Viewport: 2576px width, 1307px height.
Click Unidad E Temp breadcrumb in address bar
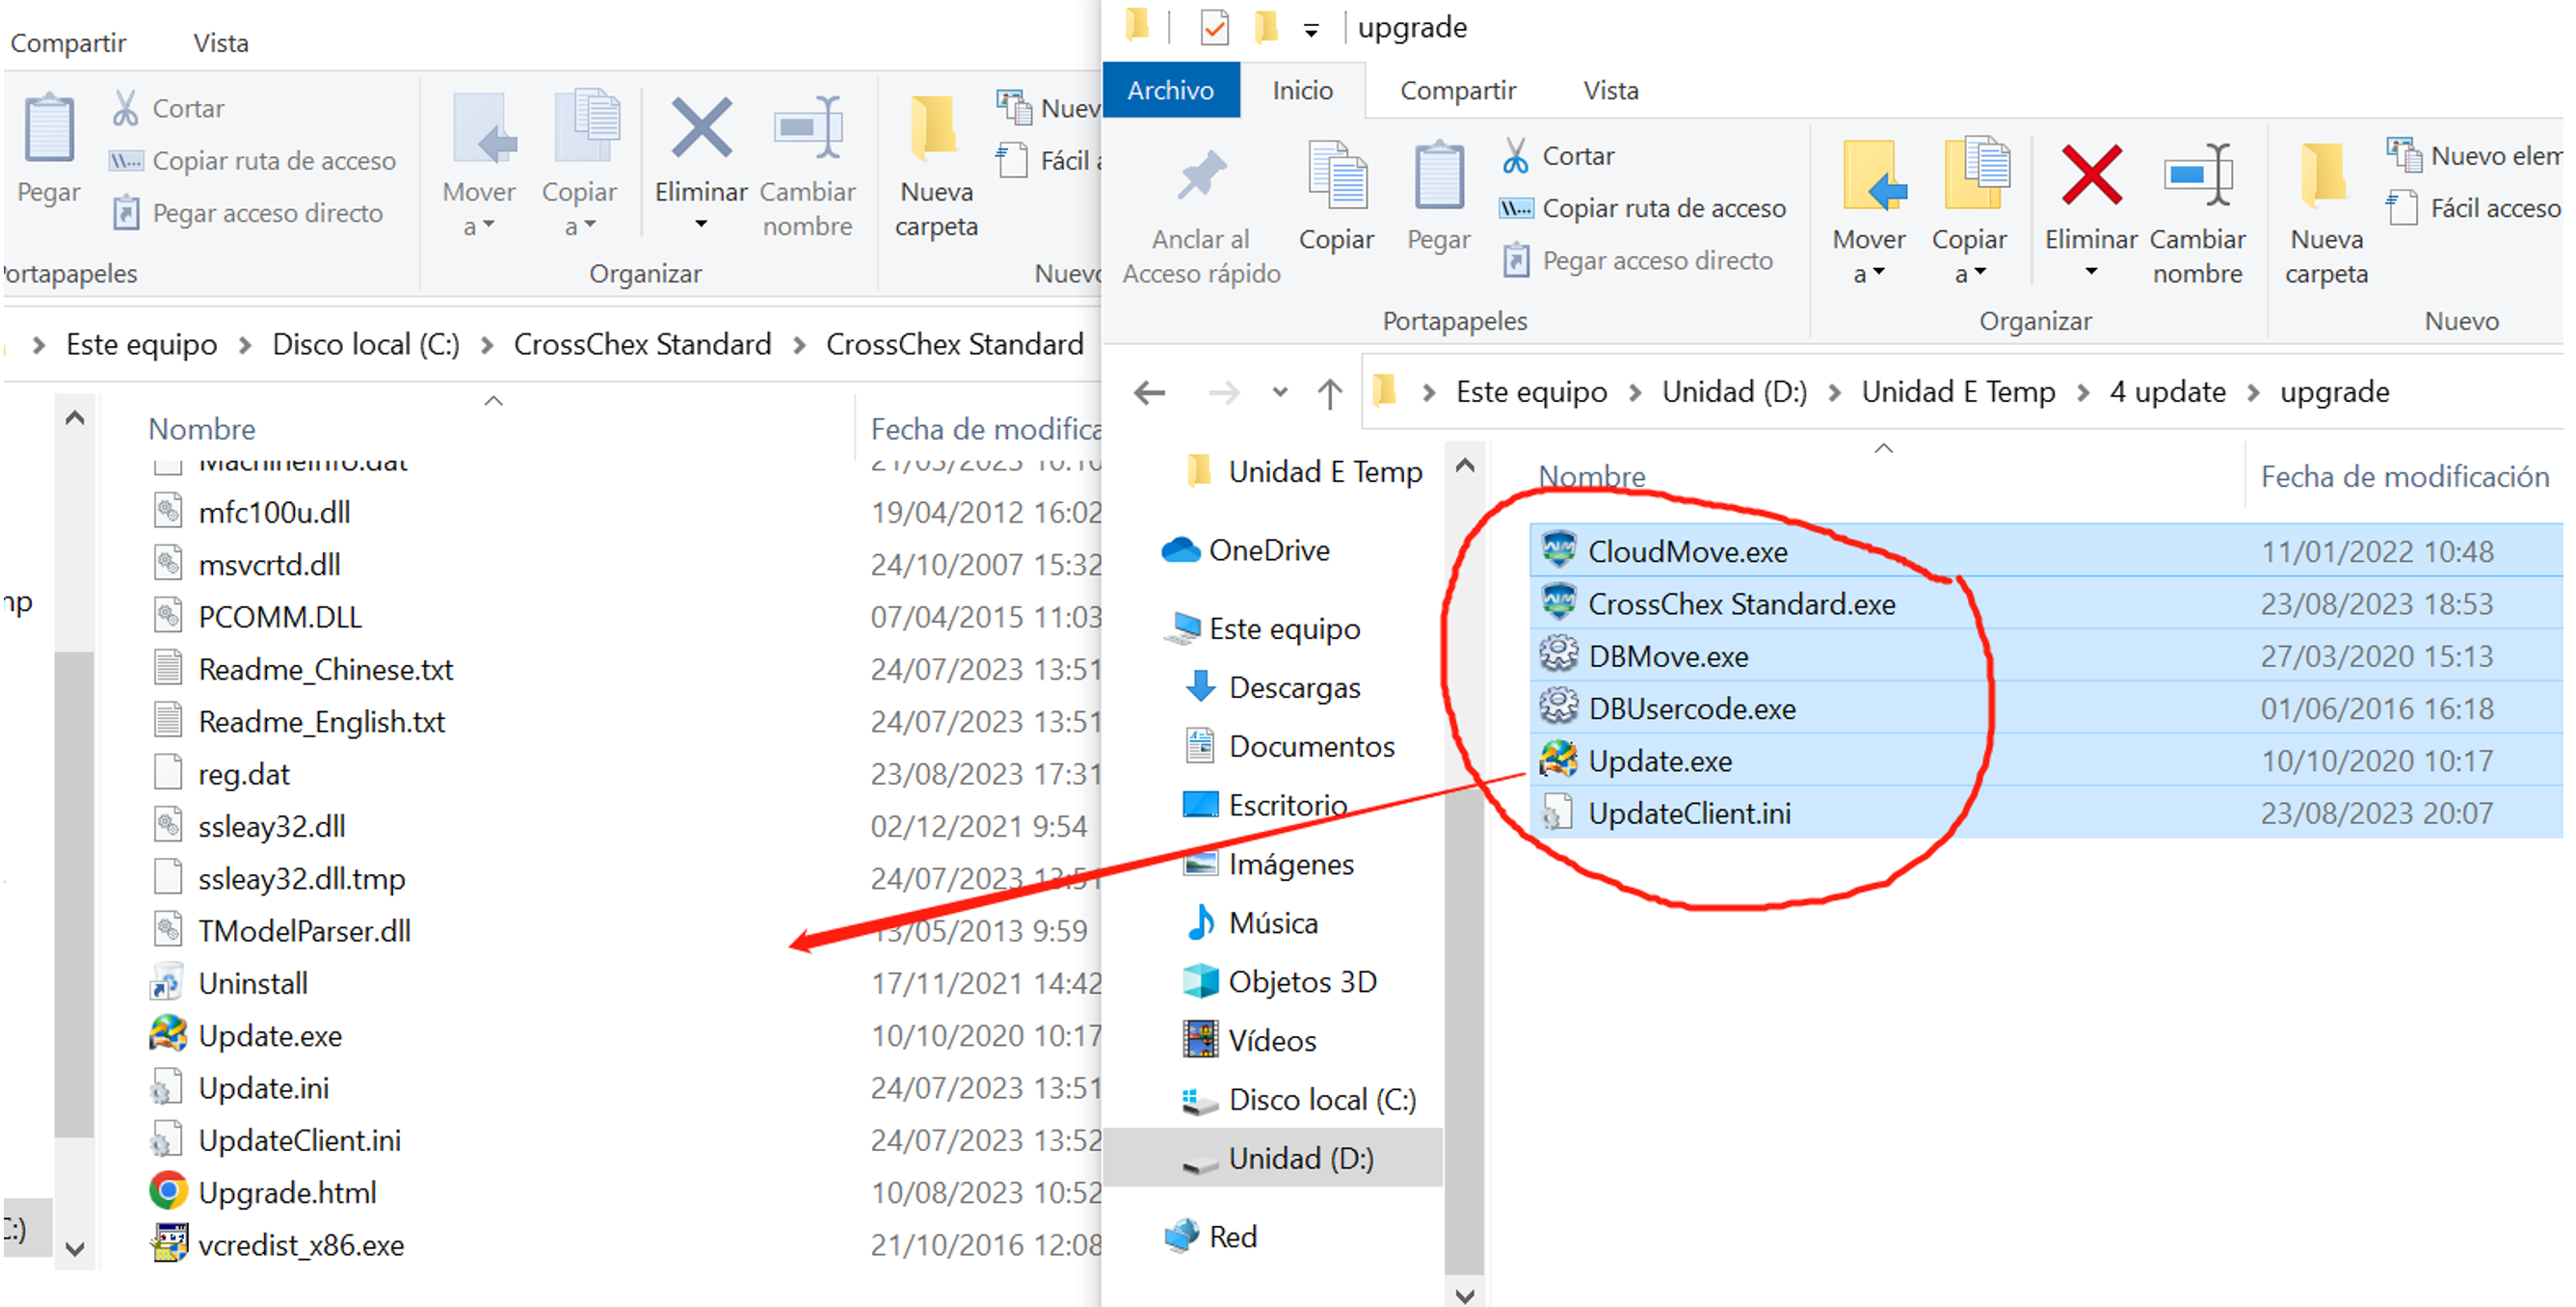coord(1958,392)
